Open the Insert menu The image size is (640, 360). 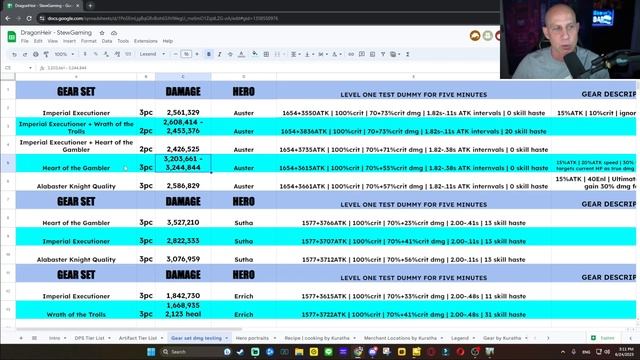click(x=69, y=41)
